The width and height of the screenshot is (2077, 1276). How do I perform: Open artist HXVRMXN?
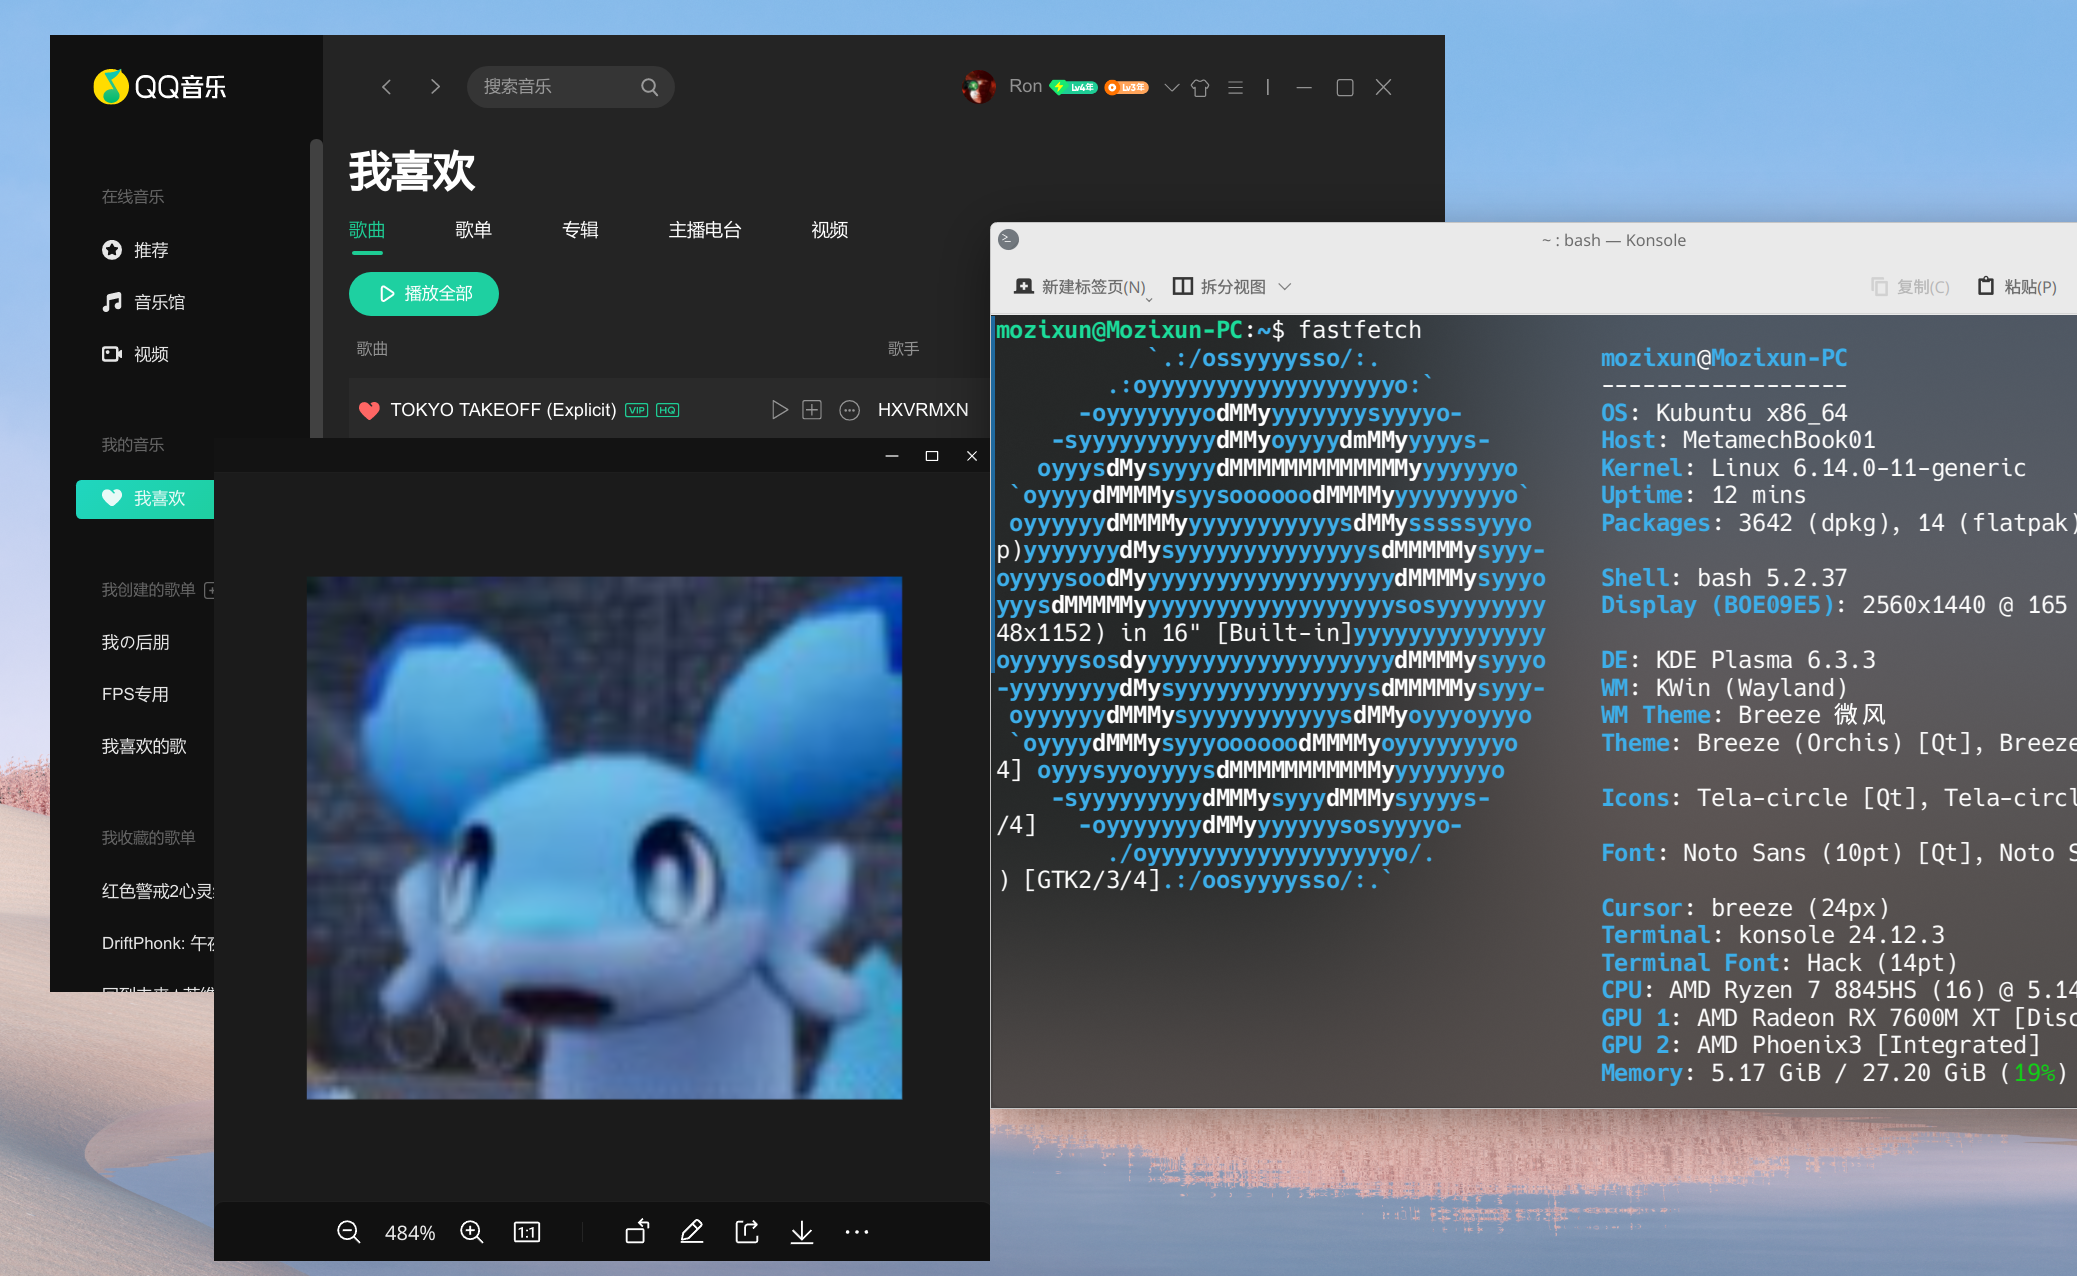tap(923, 410)
